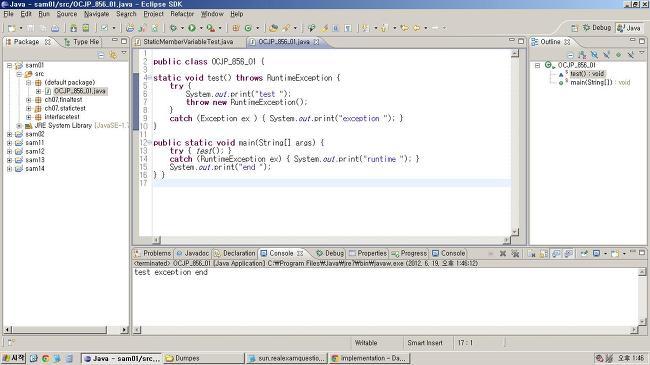Click the New file toolbar icon

[x=12, y=28]
